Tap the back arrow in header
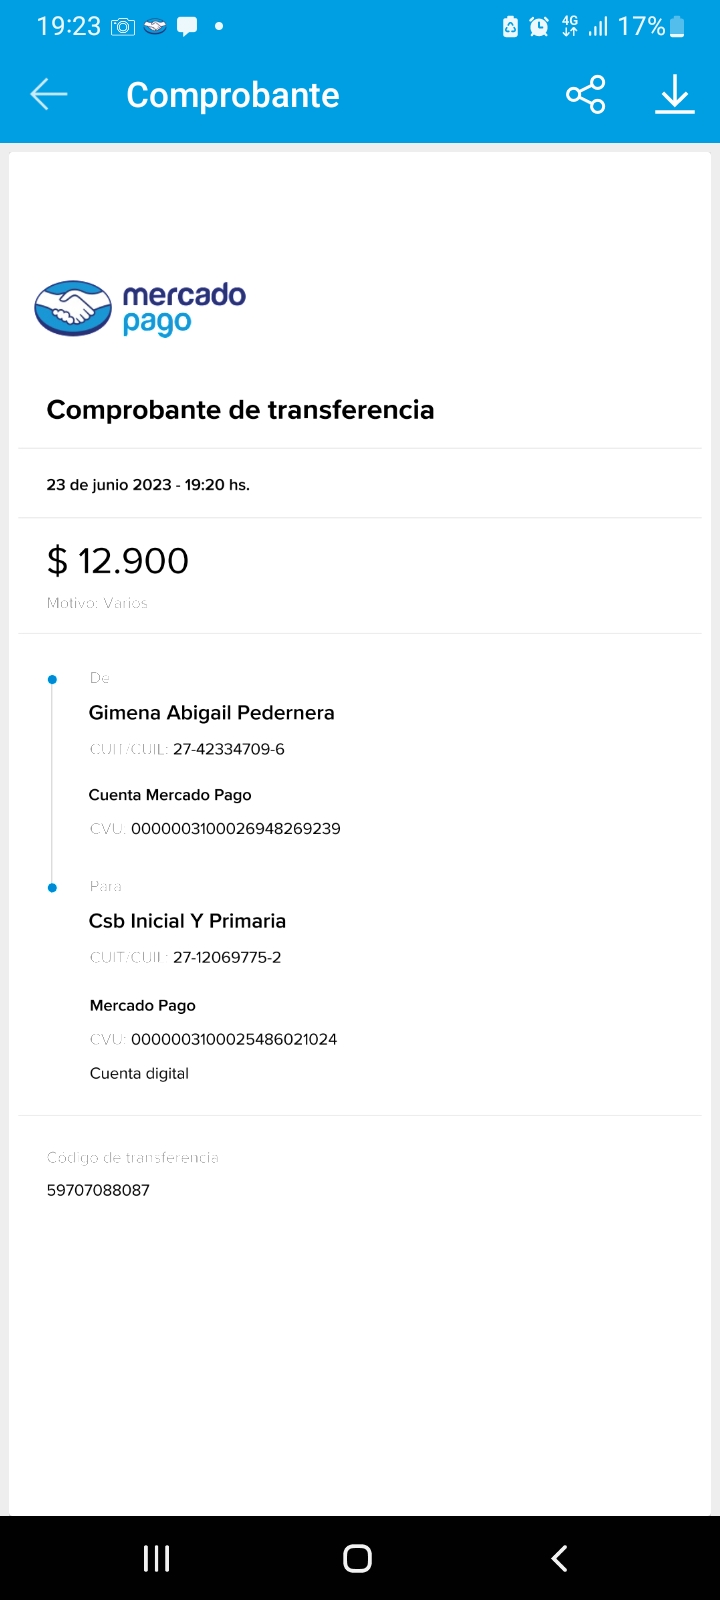The height and width of the screenshot is (1600, 720). pos(48,95)
